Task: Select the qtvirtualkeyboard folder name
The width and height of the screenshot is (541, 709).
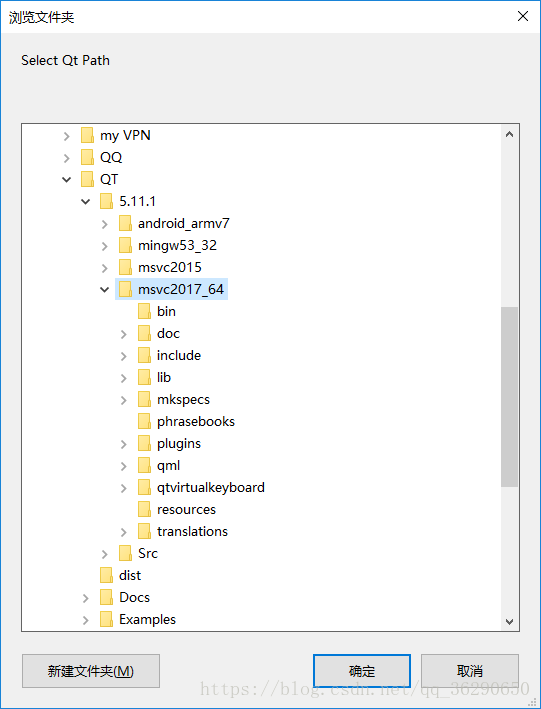Action: point(211,487)
